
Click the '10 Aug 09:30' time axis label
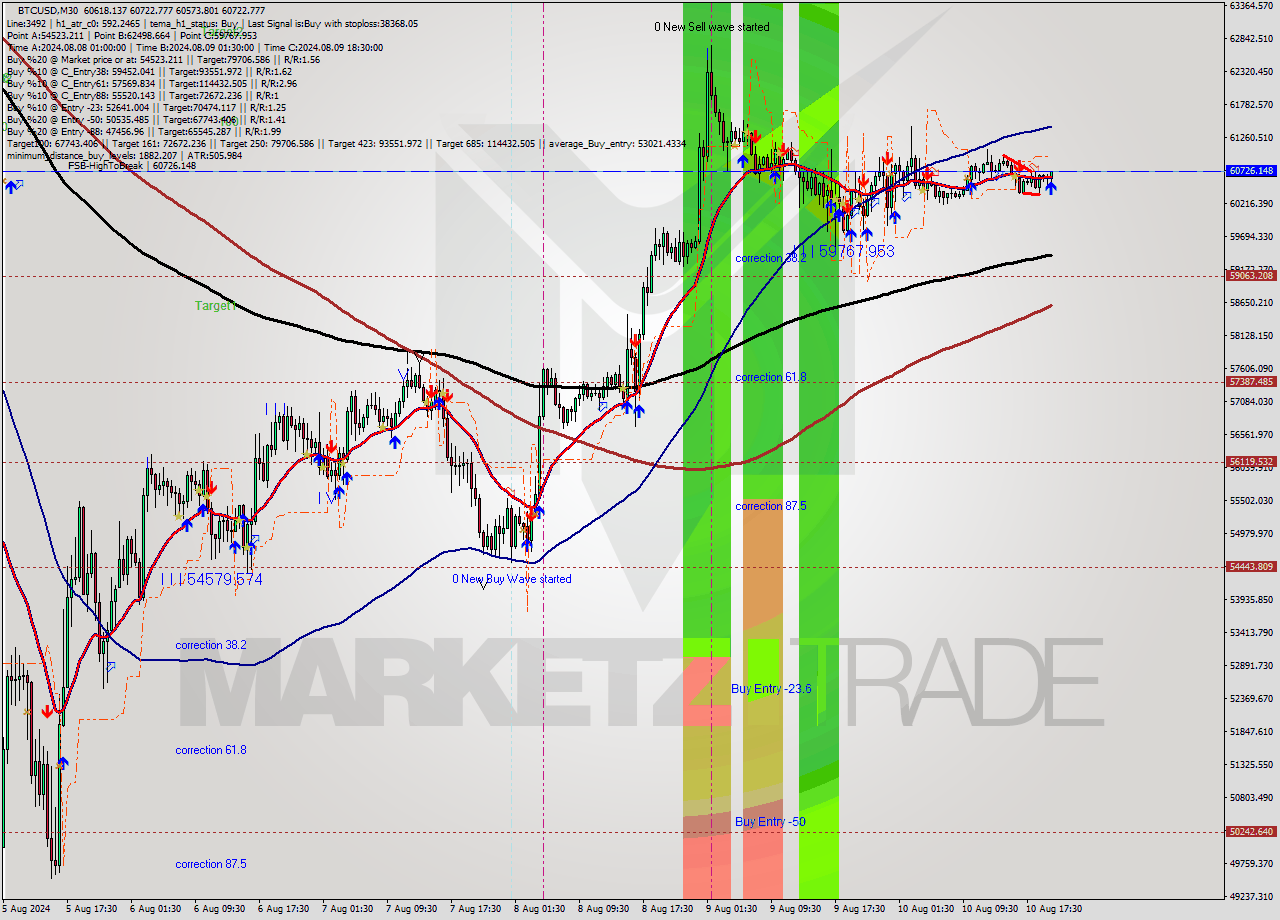(x=989, y=909)
